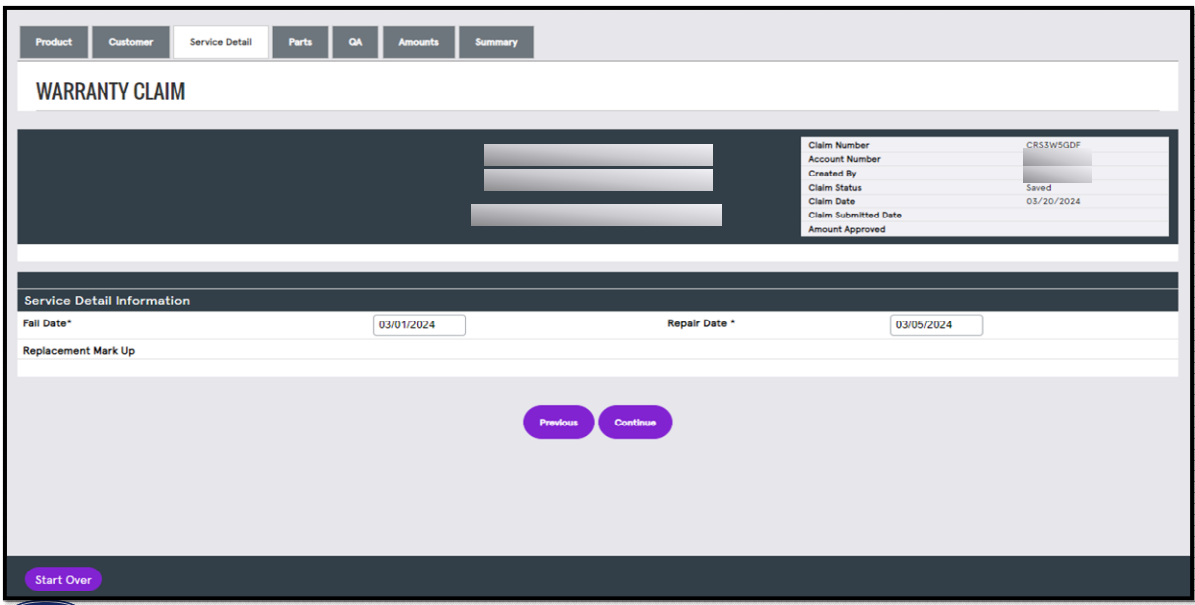Select the Service Detail tab
The height and width of the screenshot is (605, 1195).
click(220, 41)
